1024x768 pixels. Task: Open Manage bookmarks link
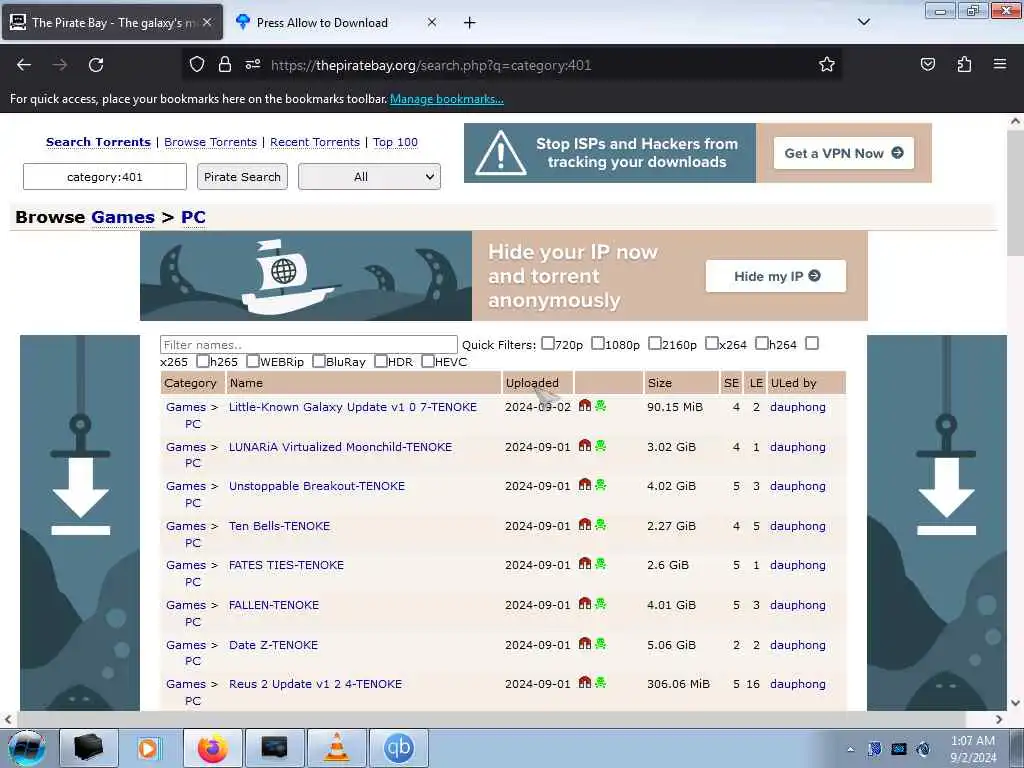447,99
